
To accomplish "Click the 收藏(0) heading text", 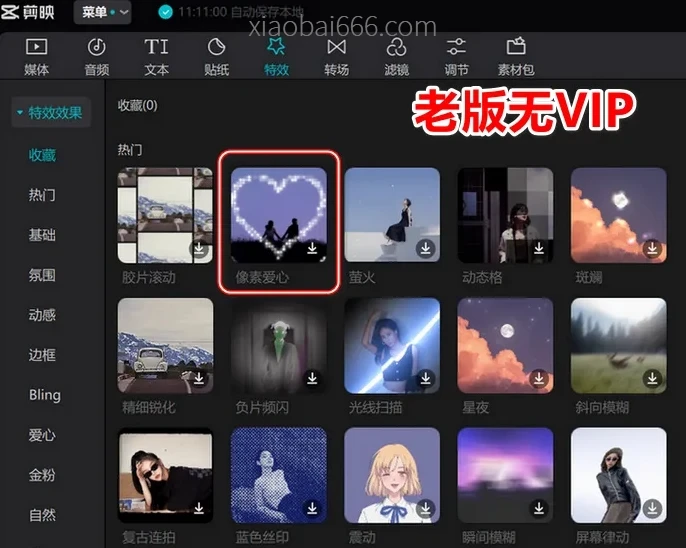I will [137, 105].
